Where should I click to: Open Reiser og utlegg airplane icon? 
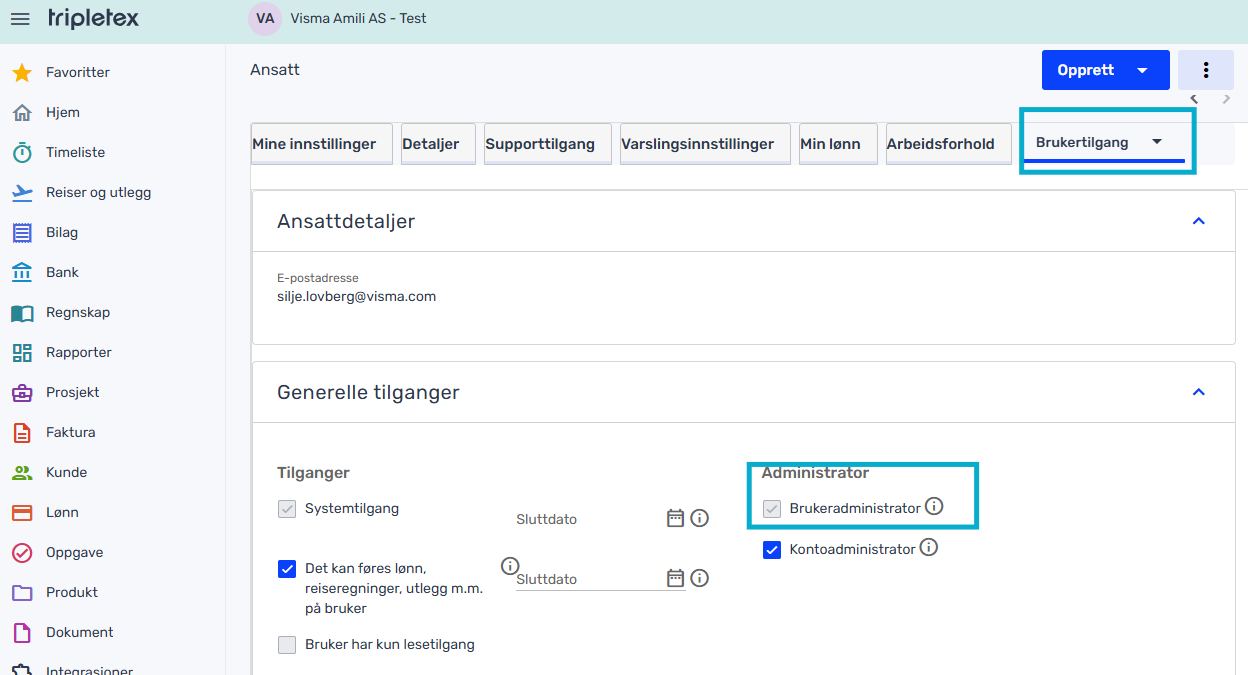coord(22,193)
